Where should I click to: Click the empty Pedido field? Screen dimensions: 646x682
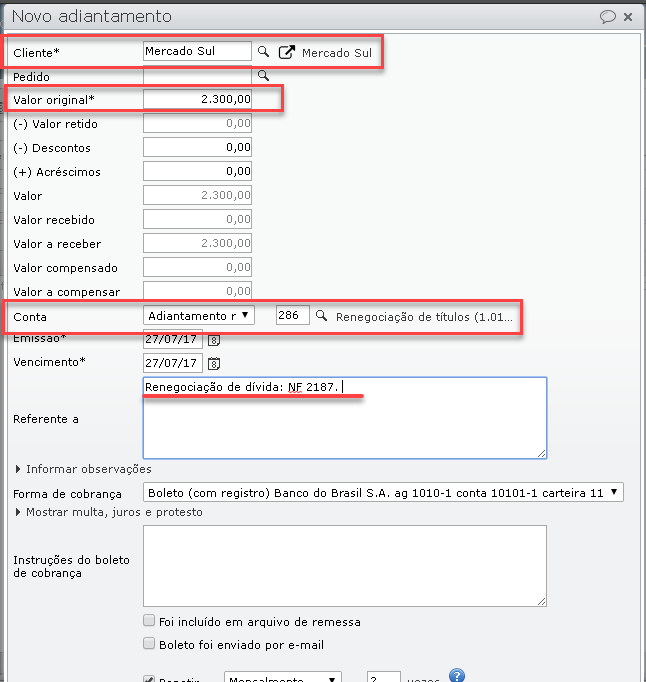[197, 76]
